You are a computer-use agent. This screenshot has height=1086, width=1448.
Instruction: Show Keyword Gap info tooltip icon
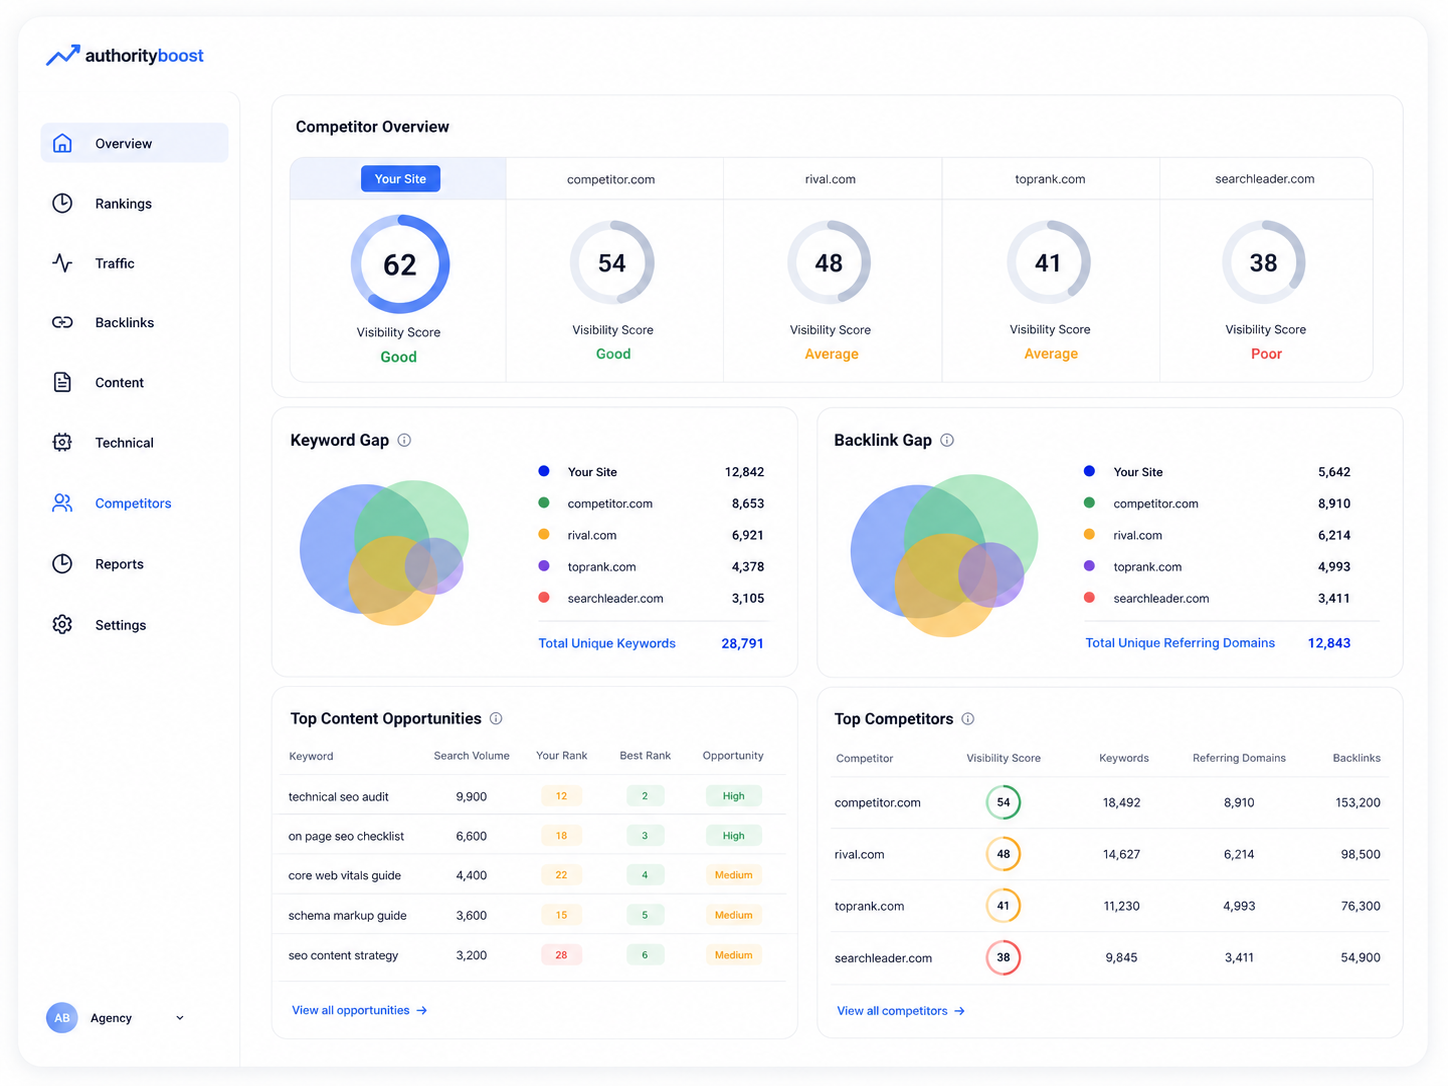pyautogui.click(x=404, y=440)
